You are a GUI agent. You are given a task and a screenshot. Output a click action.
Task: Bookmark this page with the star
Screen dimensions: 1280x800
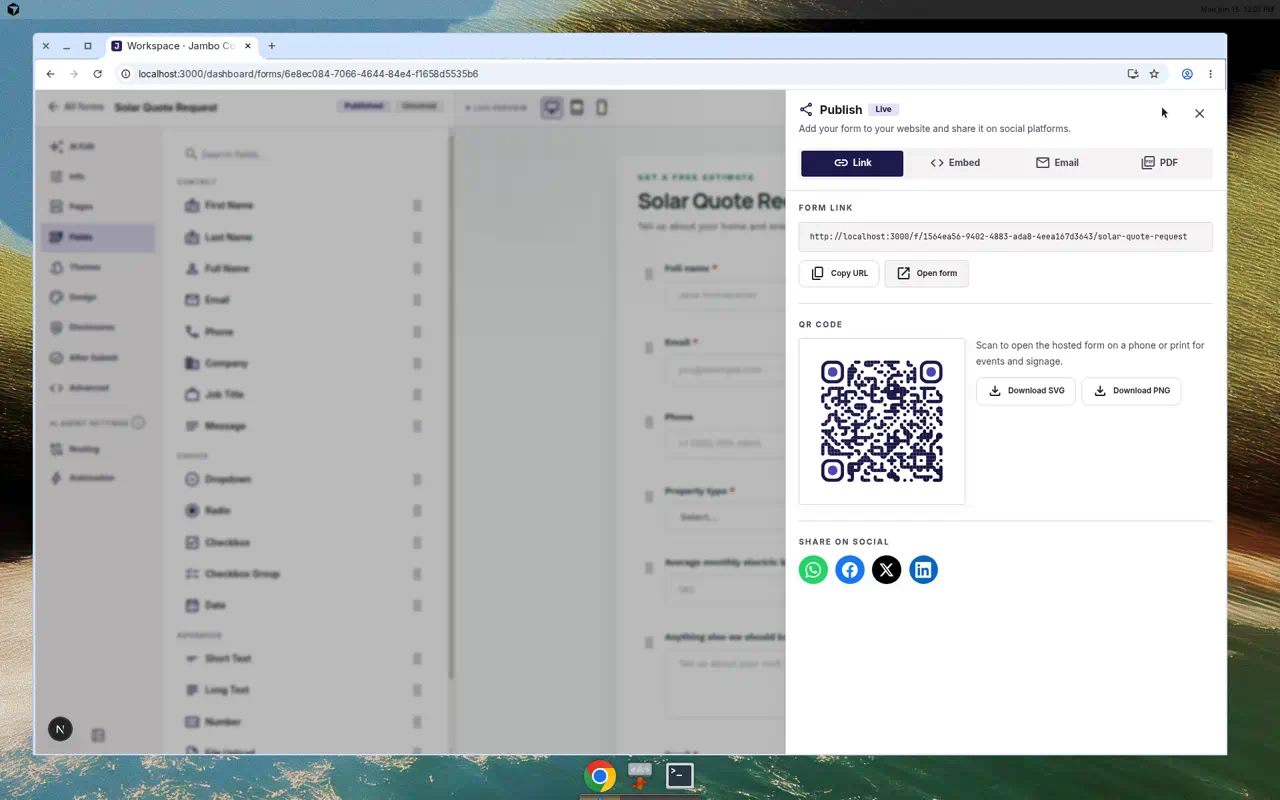1154,74
